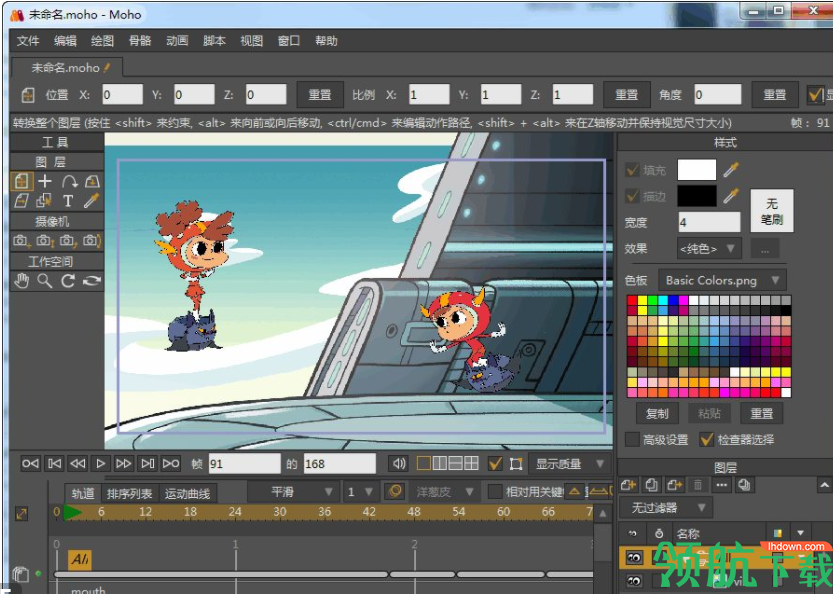
Task: Click the Layer Comps icon
Action: 744,485
